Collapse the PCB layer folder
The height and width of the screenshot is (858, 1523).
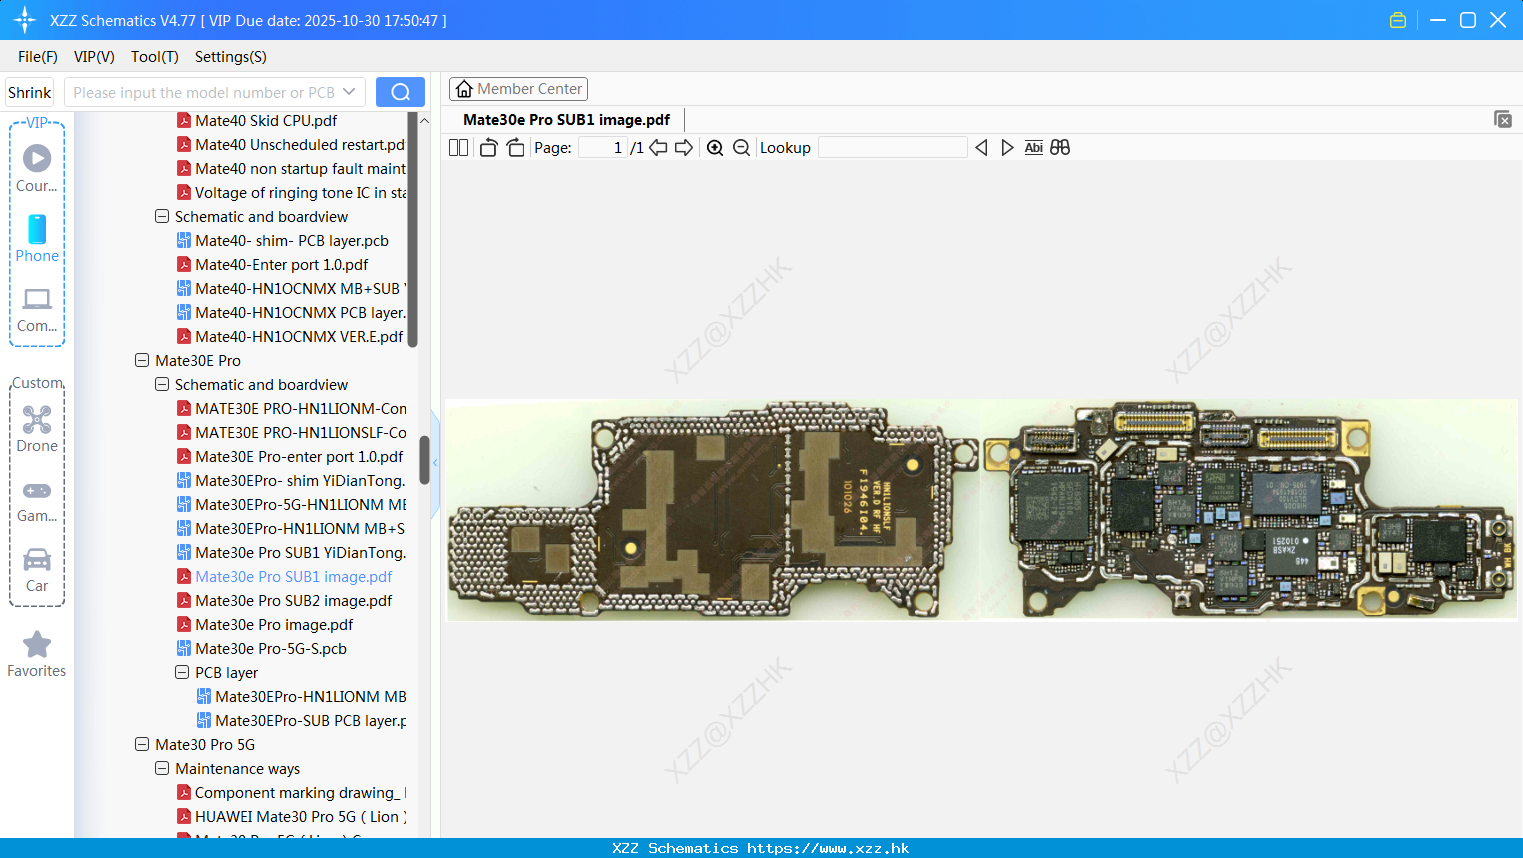pos(182,672)
